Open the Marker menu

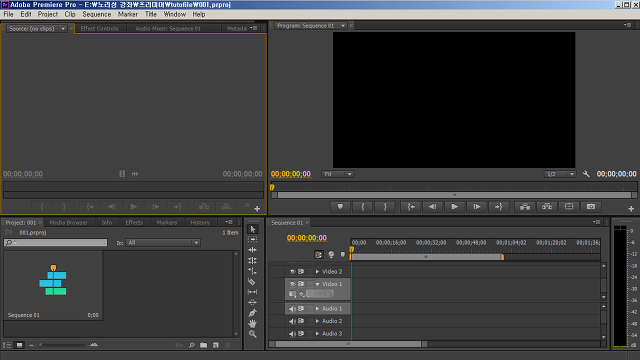point(128,14)
